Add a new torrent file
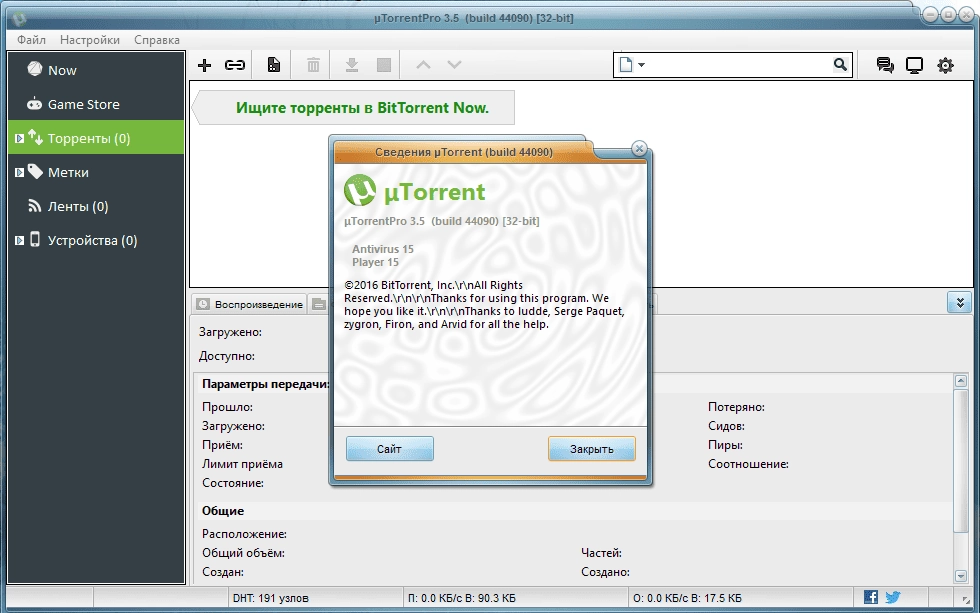Screen dimensions: 980x613 (204, 64)
